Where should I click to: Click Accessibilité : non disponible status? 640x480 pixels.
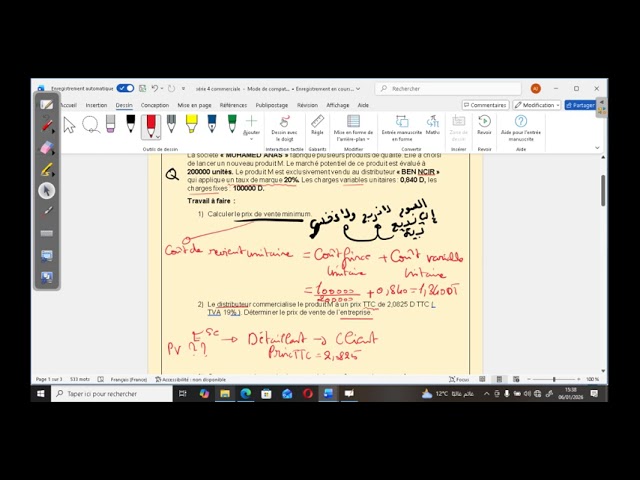point(190,380)
